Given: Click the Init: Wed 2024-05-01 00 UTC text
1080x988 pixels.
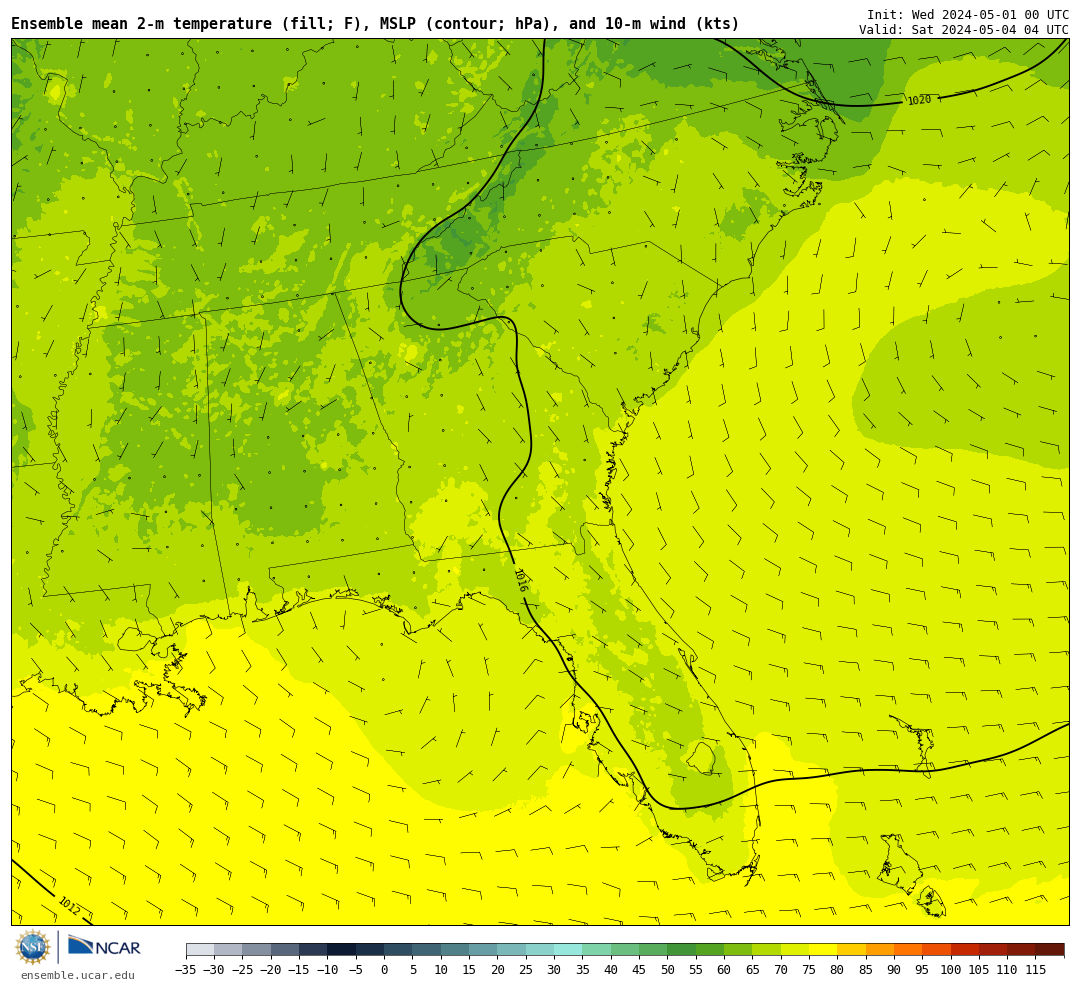Looking at the screenshot, I should [x=968, y=14].
